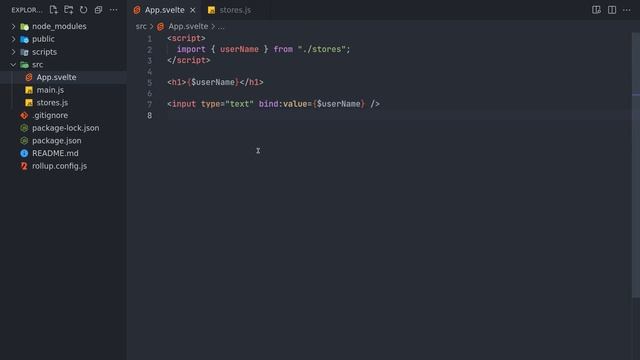Close the App.svelte tab
This screenshot has width=640, height=360.
193,10
